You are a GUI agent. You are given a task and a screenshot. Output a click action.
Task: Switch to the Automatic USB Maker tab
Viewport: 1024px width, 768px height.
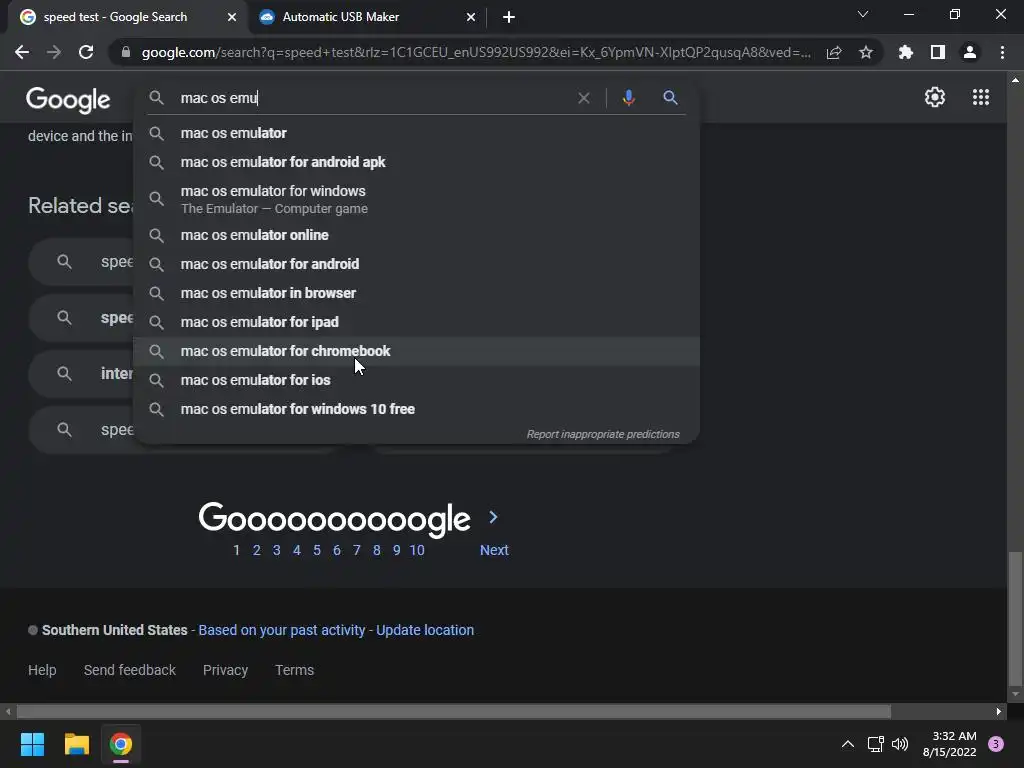click(367, 17)
